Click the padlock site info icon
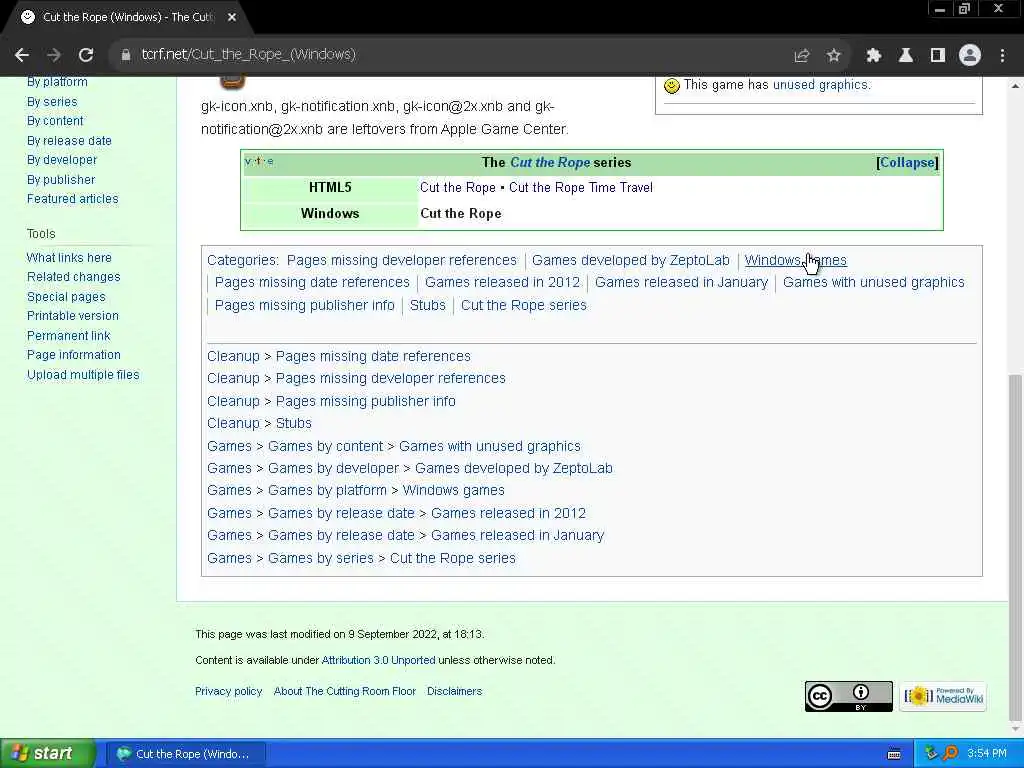Image resolution: width=1024 pixels, height=768 pixels. coord(126,55)
